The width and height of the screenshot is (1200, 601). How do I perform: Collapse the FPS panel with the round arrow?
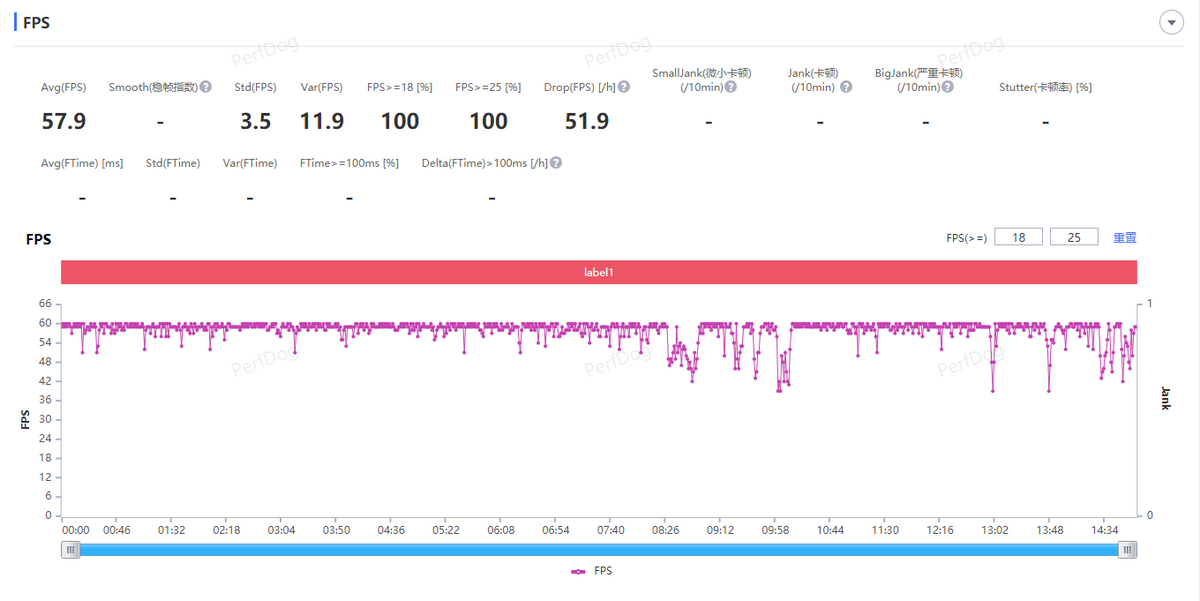pos(1170,23)
